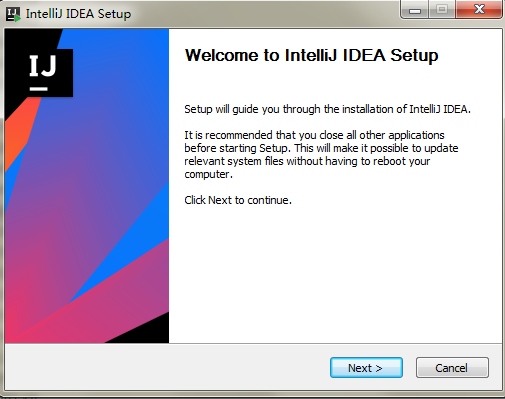Viewport: 505px width, 399px height.
Task: Click the orange triangle shape on the banner
Action: [x=18, y=133]
